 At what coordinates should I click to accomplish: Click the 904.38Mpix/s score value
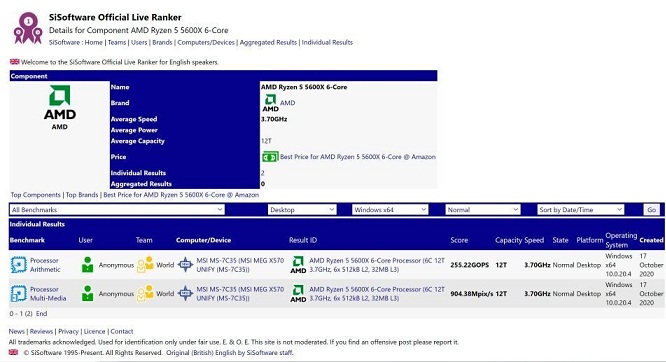coord(472,294)
